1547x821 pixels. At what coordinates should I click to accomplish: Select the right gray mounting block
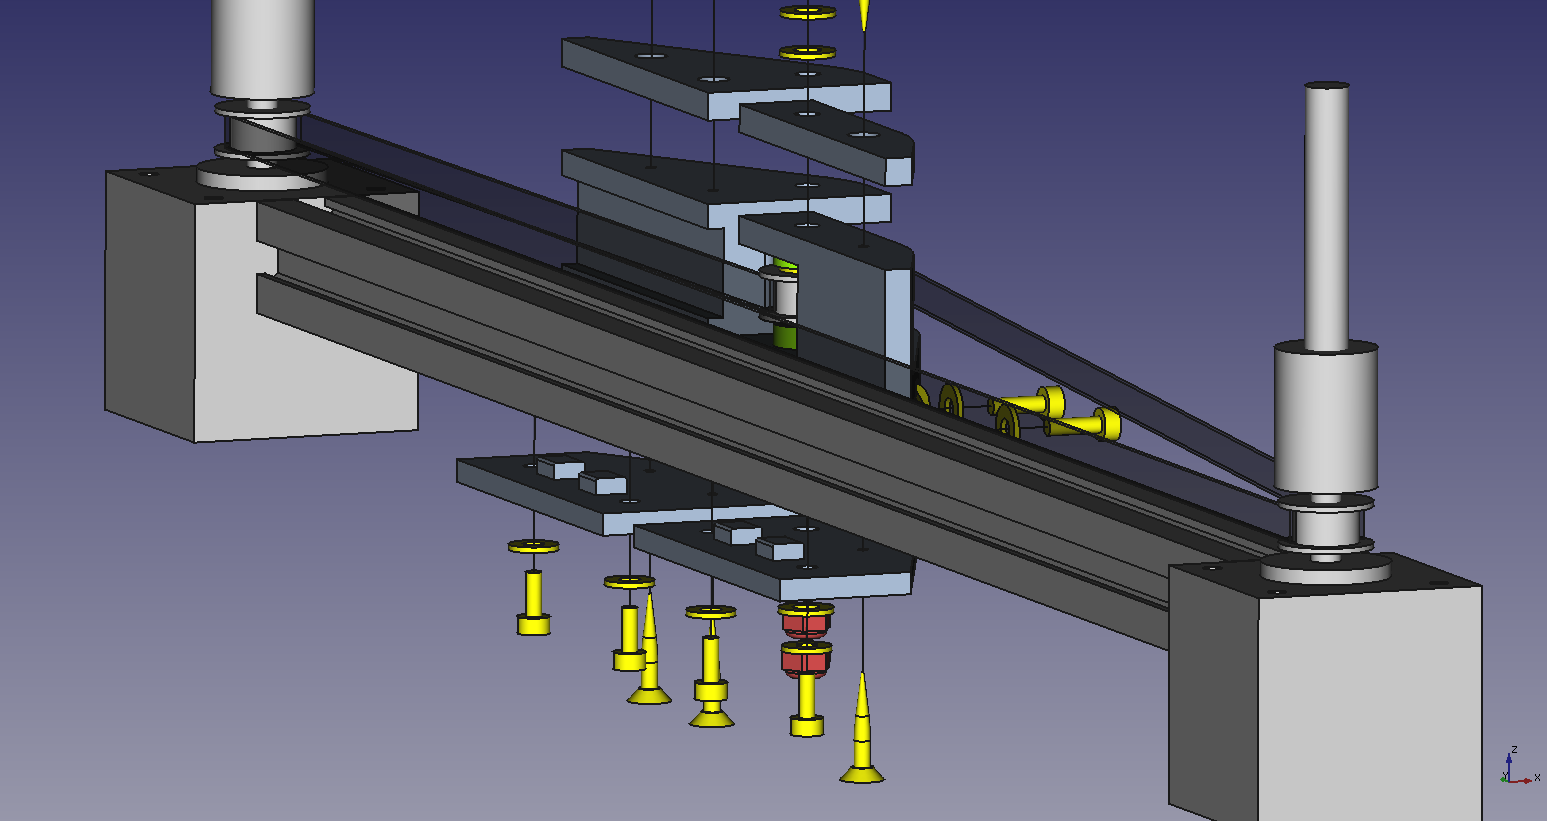tap(1325, 690)
